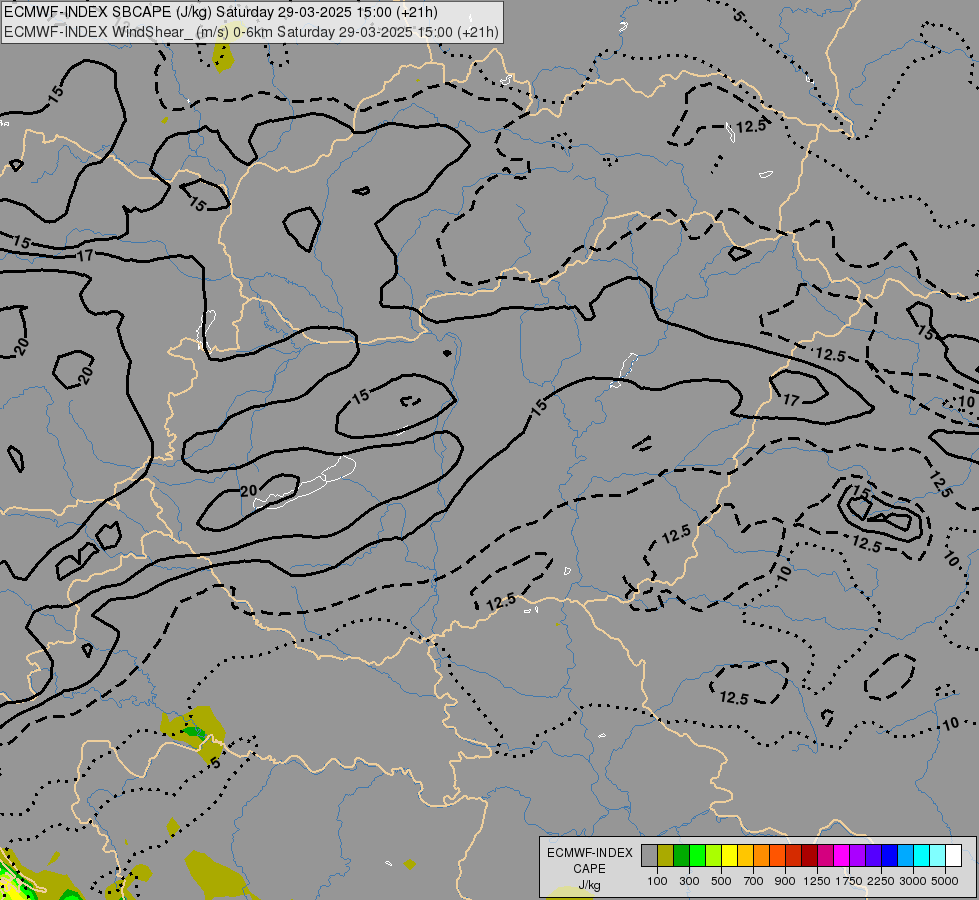Click the legend value 300
This screenshot has height=900, width=979.
[x=689, y=881]
